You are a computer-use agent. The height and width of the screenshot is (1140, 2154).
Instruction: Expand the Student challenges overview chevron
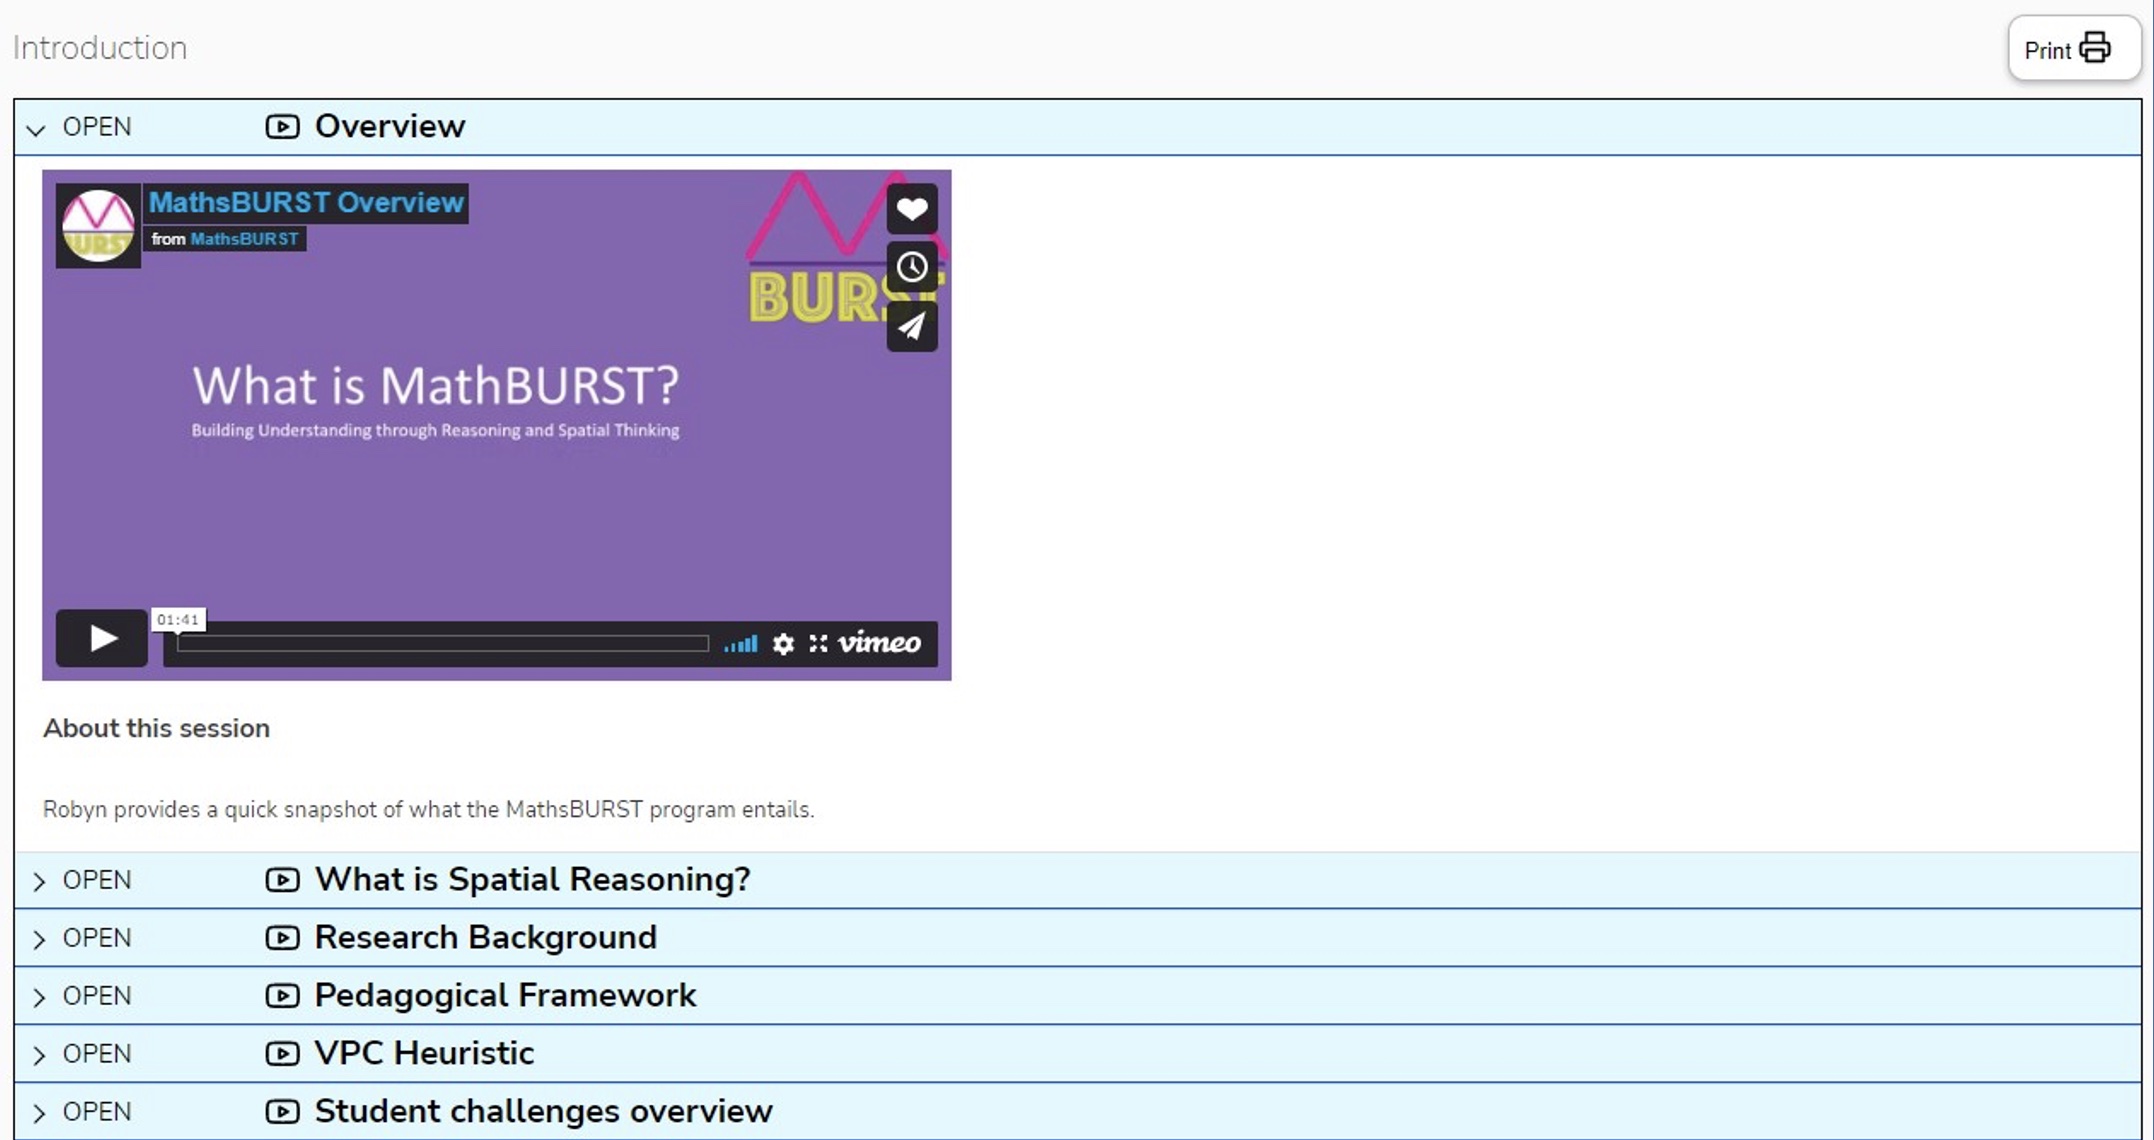click(38, 1113)
